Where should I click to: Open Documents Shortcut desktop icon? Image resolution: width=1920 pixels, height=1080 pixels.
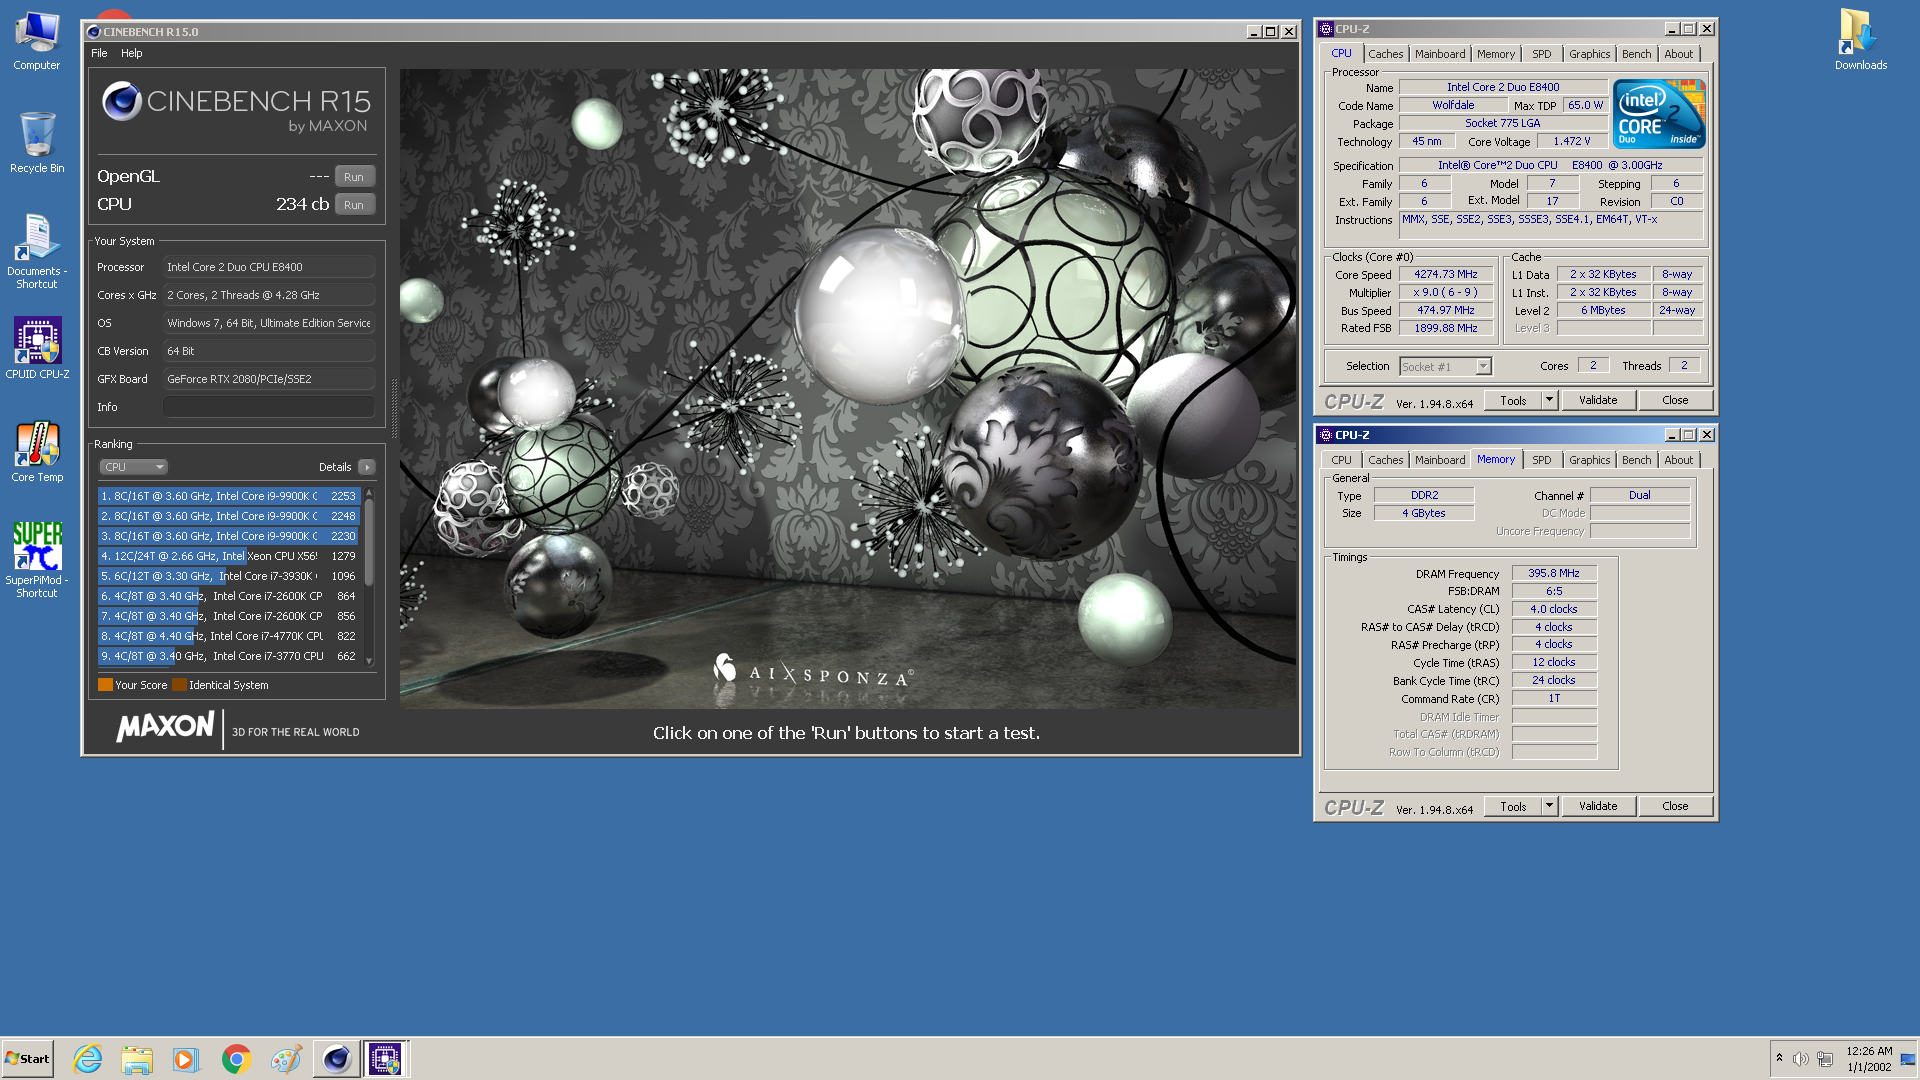click(x=37, y=250)
